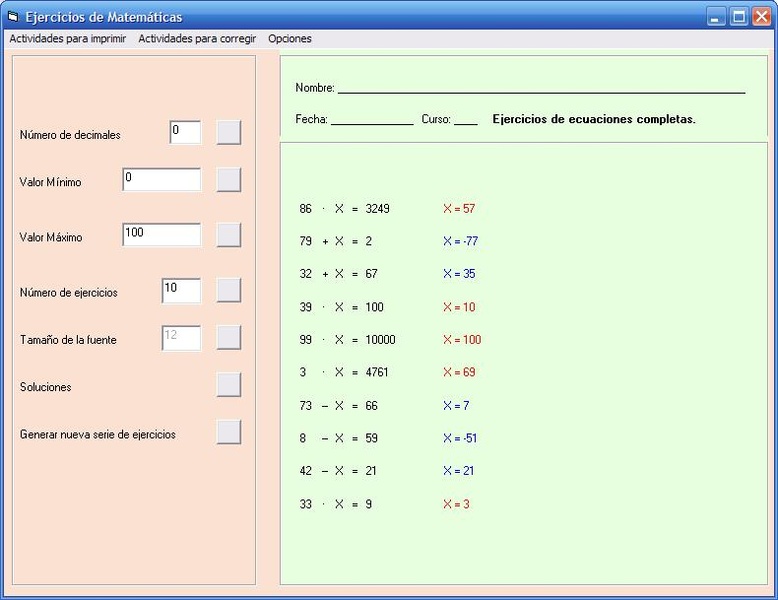This screenshot has height=600, width=778.
Task: Click the Tamaño de la fuente button
Action: click(x=229, y=338)
